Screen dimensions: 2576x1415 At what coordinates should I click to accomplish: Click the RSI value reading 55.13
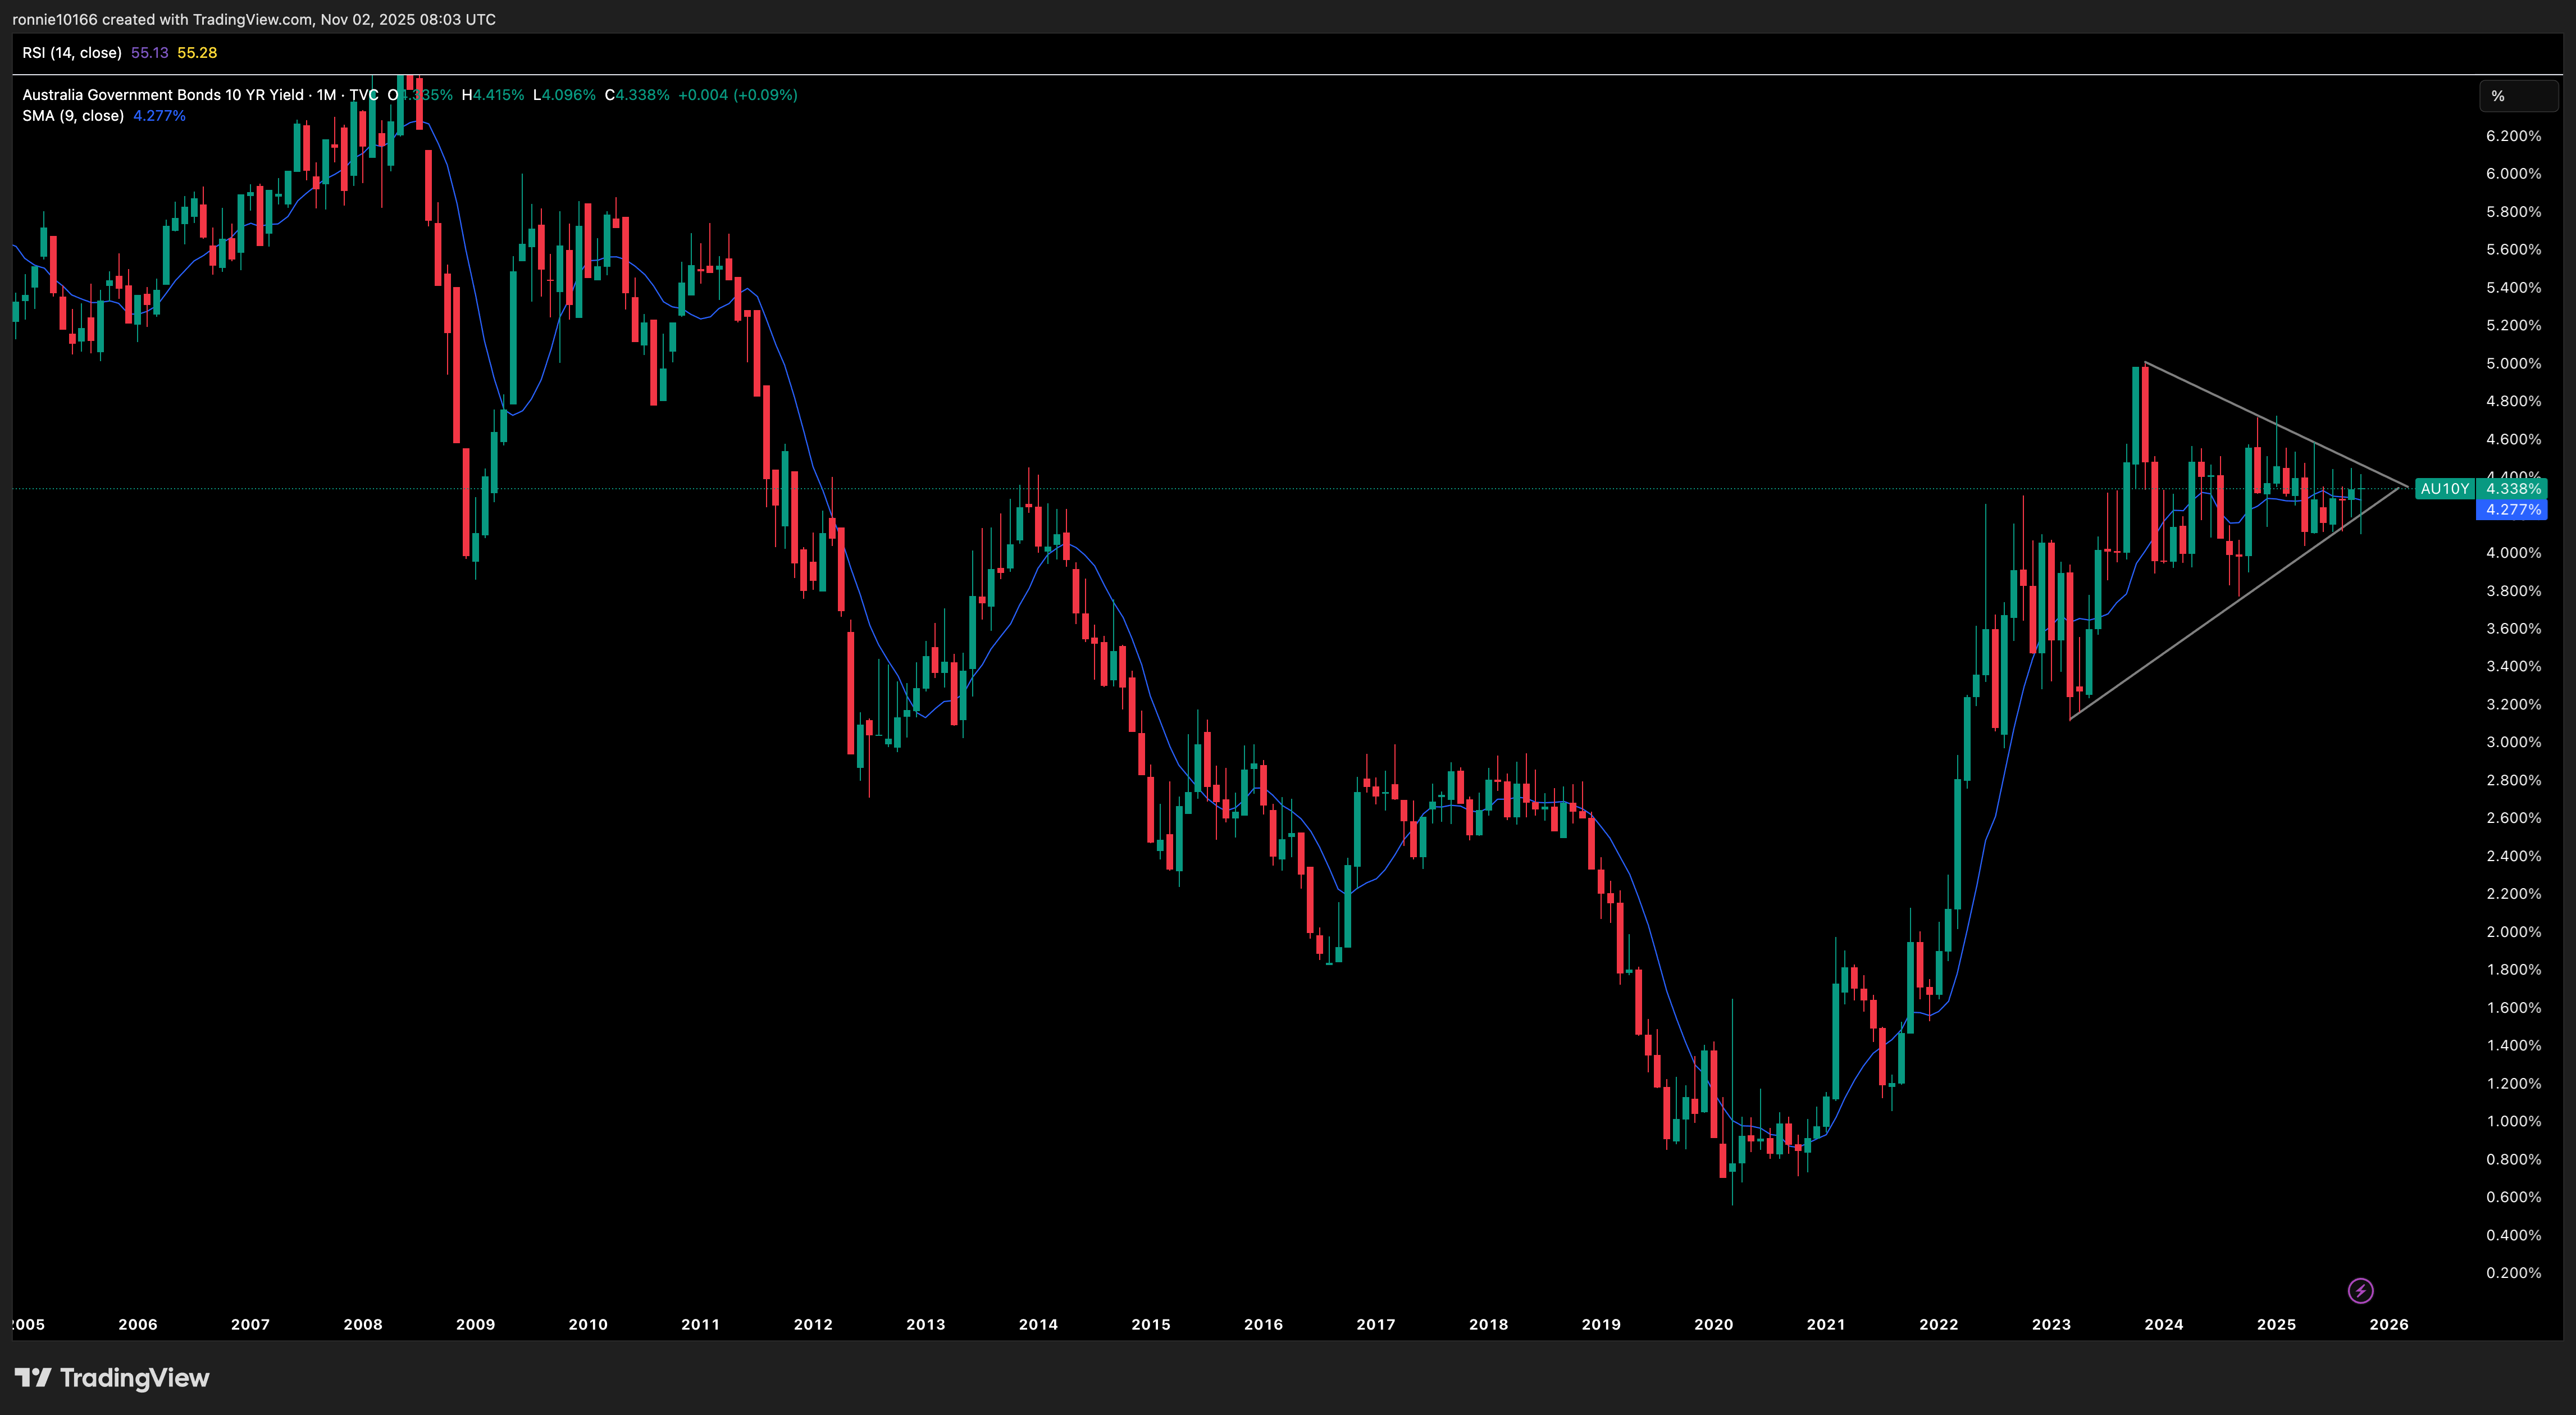click(149, 53)
